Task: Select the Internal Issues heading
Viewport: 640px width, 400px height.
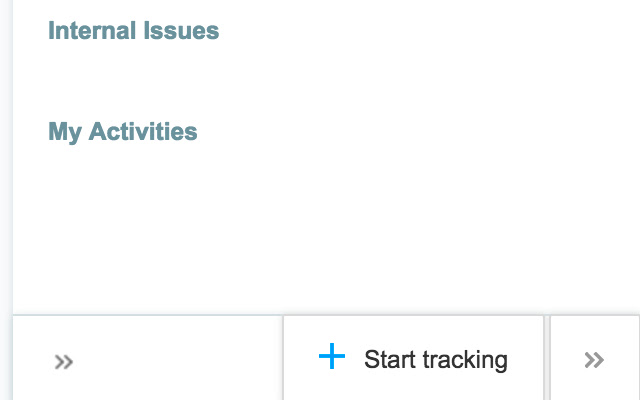Action: 133,31
